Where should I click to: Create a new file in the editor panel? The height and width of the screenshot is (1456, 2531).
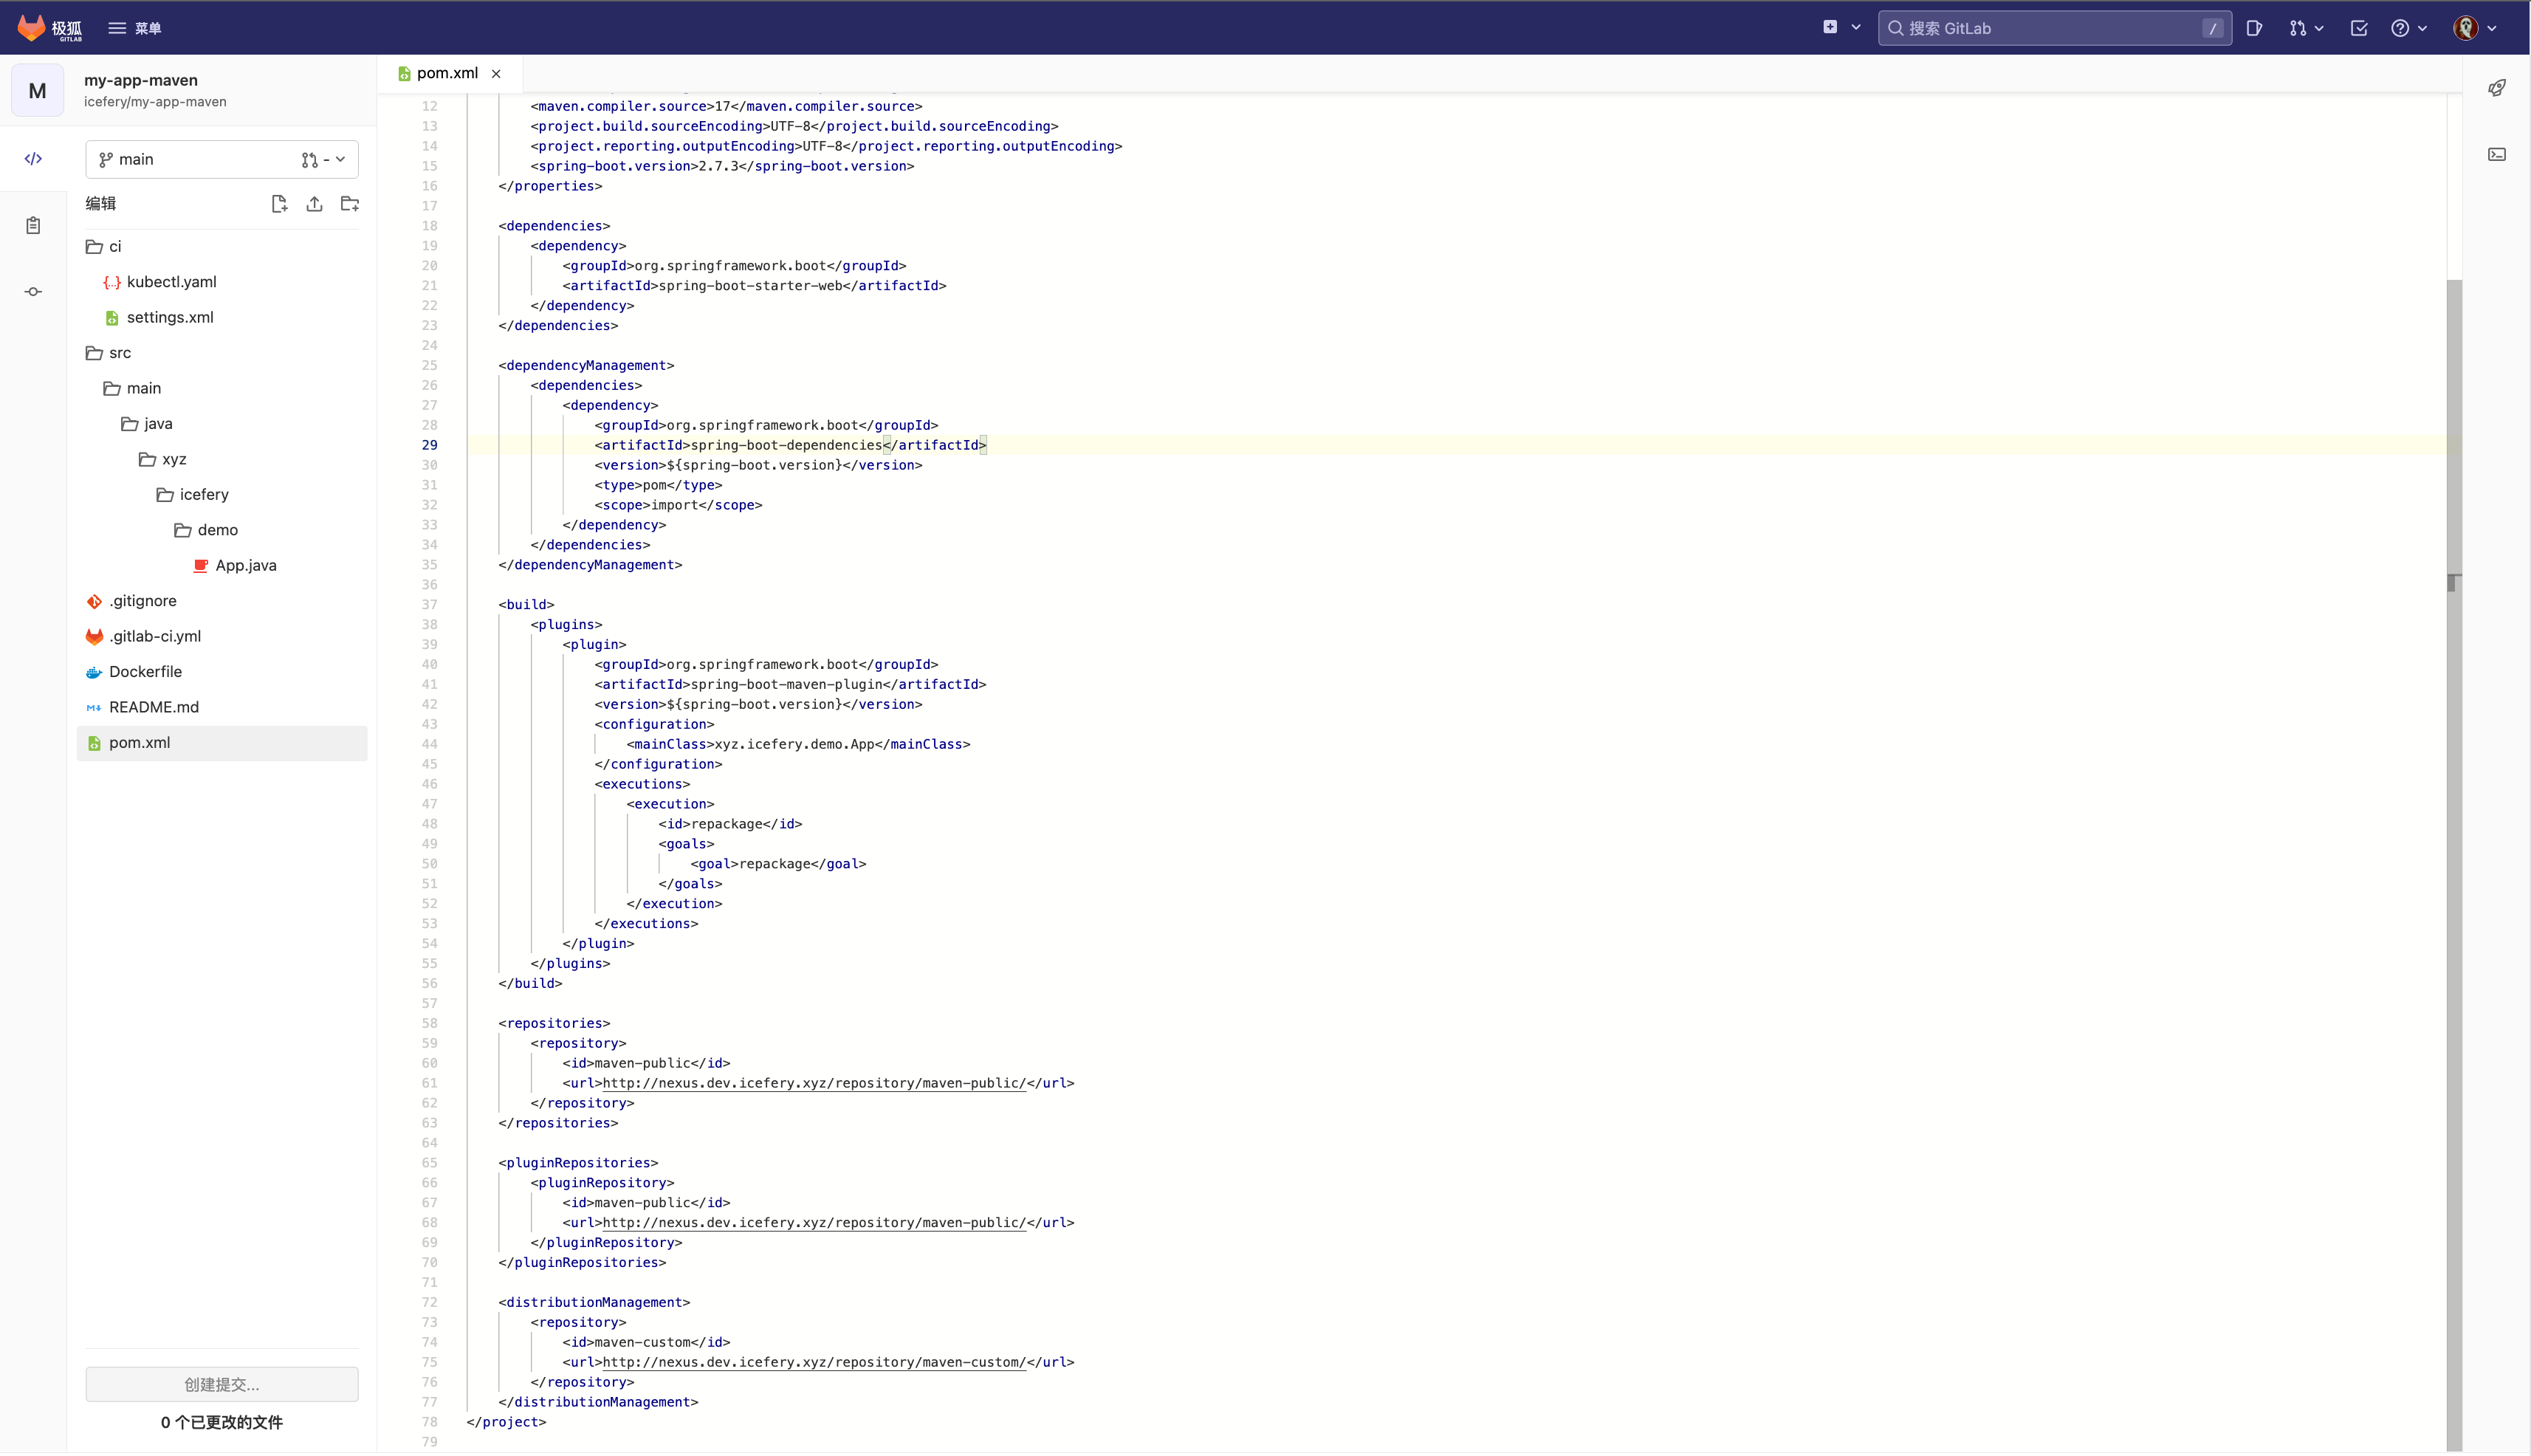click(x=279, y=203)
